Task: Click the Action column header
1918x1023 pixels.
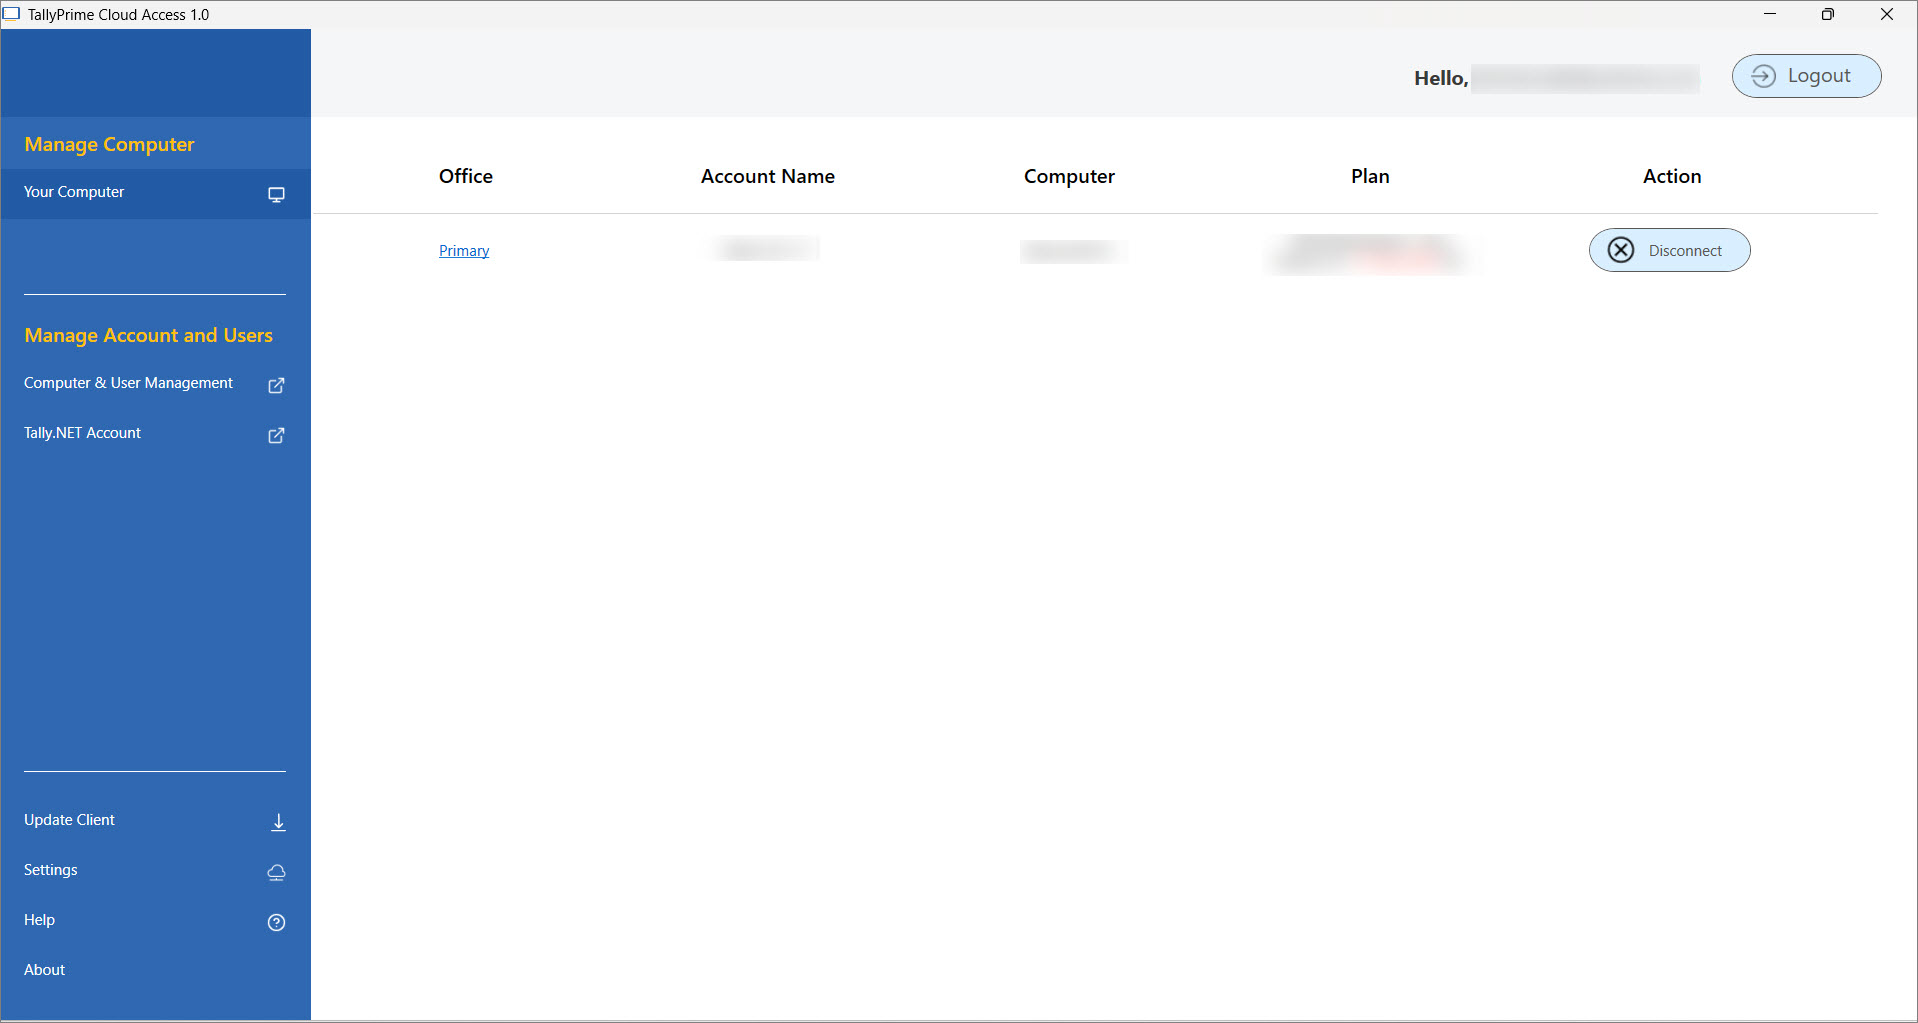Action: point(1672,176)
